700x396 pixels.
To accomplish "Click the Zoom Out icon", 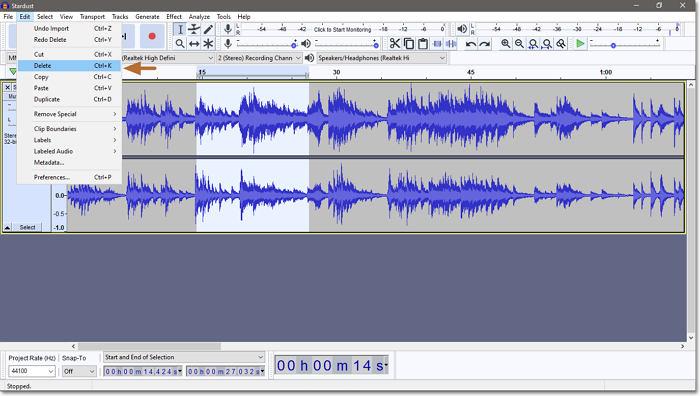I will (519, 44).
